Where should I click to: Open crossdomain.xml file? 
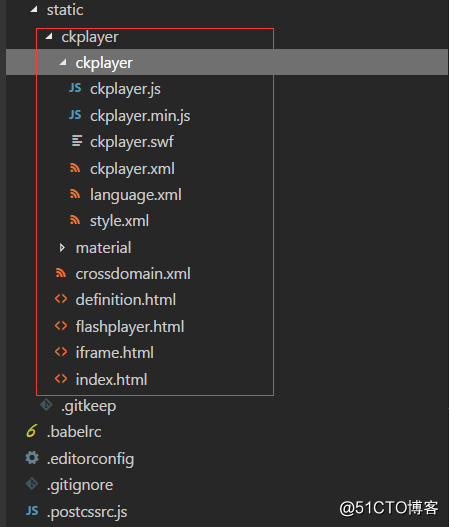[133, 274]
